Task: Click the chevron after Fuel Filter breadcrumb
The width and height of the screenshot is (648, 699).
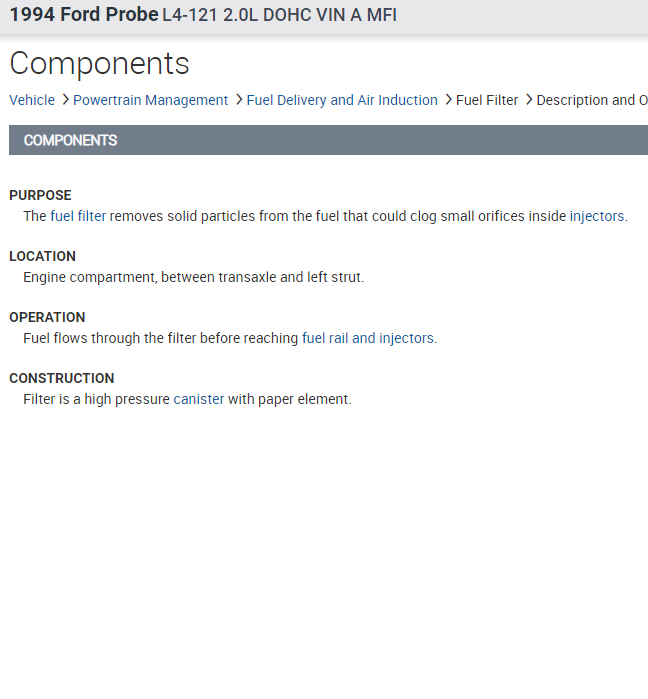Action: tap(528, 100)
